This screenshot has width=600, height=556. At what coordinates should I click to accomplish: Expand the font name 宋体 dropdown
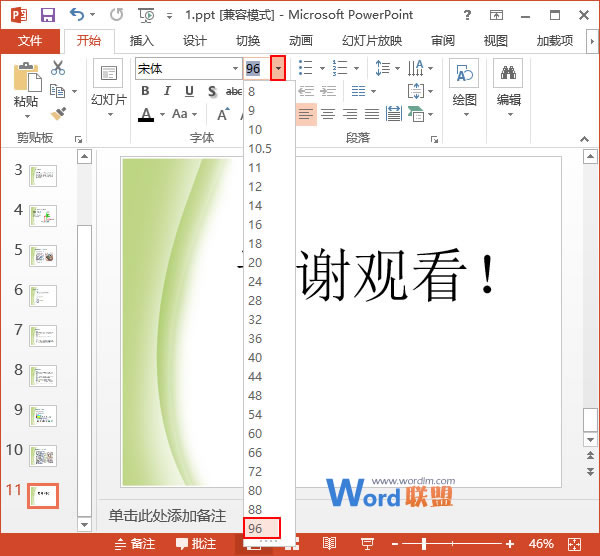coord(235,68)
